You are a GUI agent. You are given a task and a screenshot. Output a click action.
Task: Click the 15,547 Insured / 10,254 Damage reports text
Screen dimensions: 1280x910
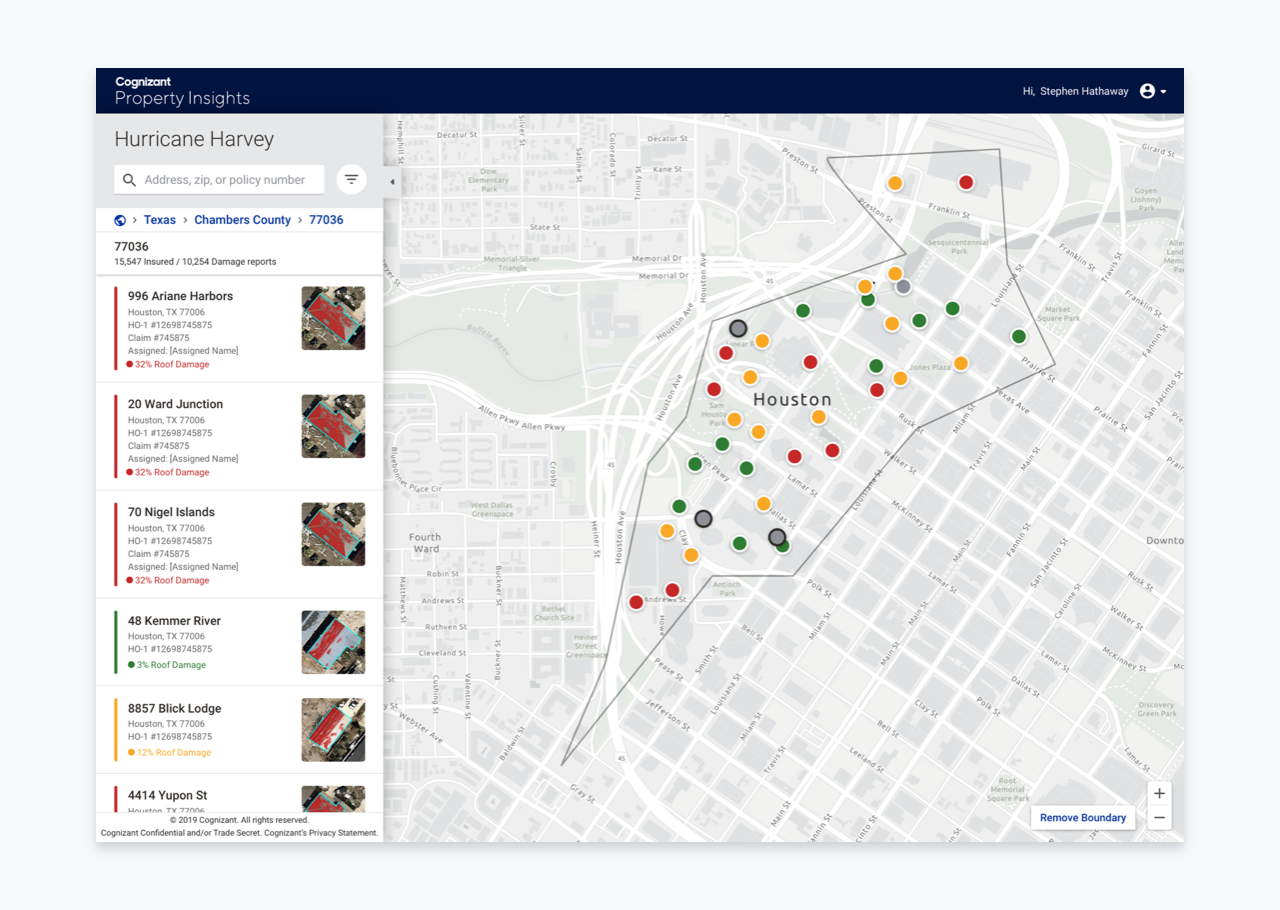195,262
